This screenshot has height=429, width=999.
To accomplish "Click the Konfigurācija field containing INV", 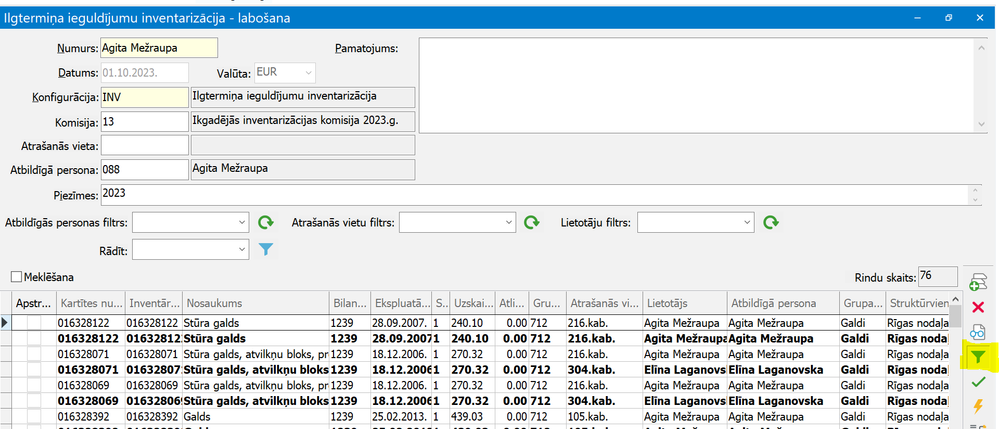I will [x=145, y=97].
